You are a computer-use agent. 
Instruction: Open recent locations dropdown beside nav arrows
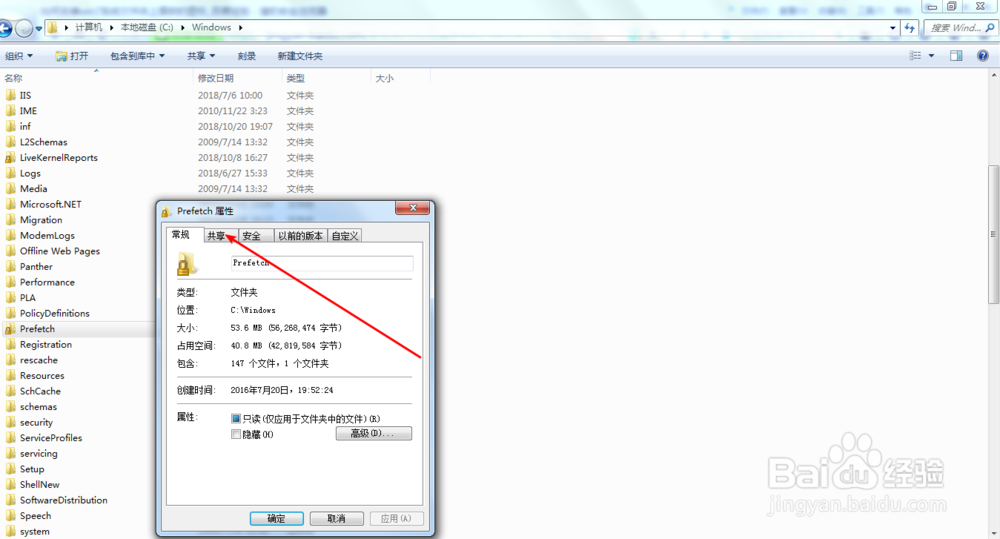pos(38,28)
